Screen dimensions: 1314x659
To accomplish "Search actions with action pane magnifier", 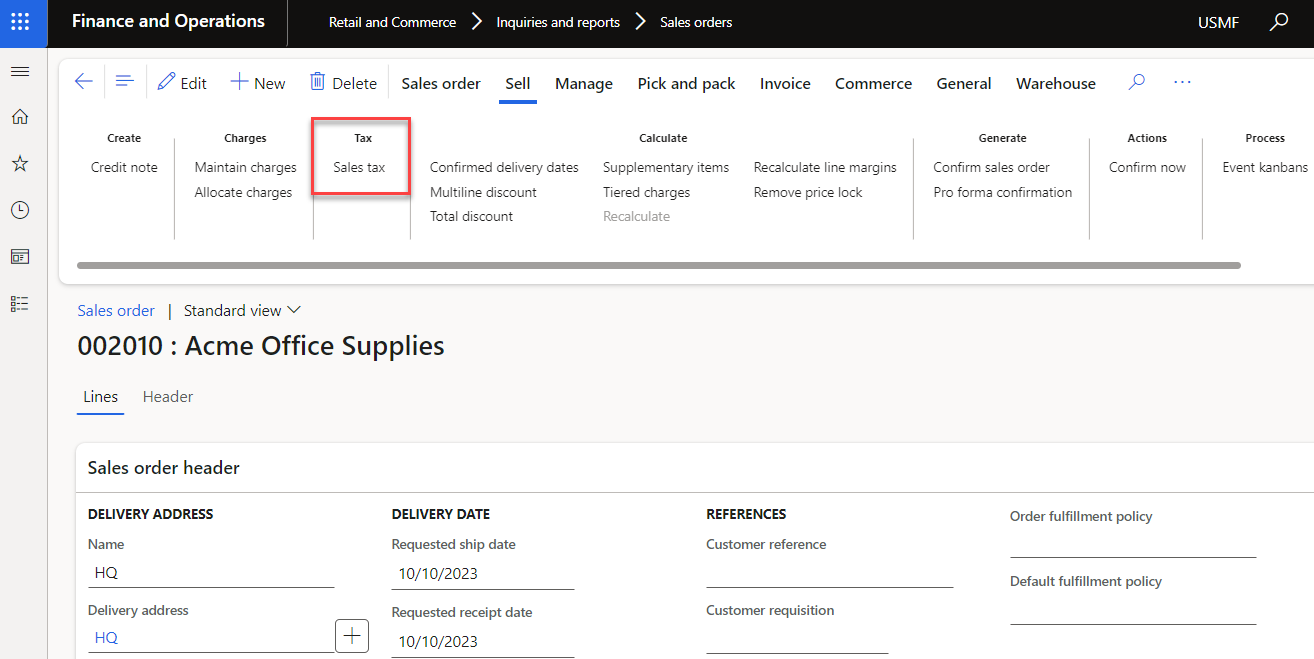I will pos(1136,82).
